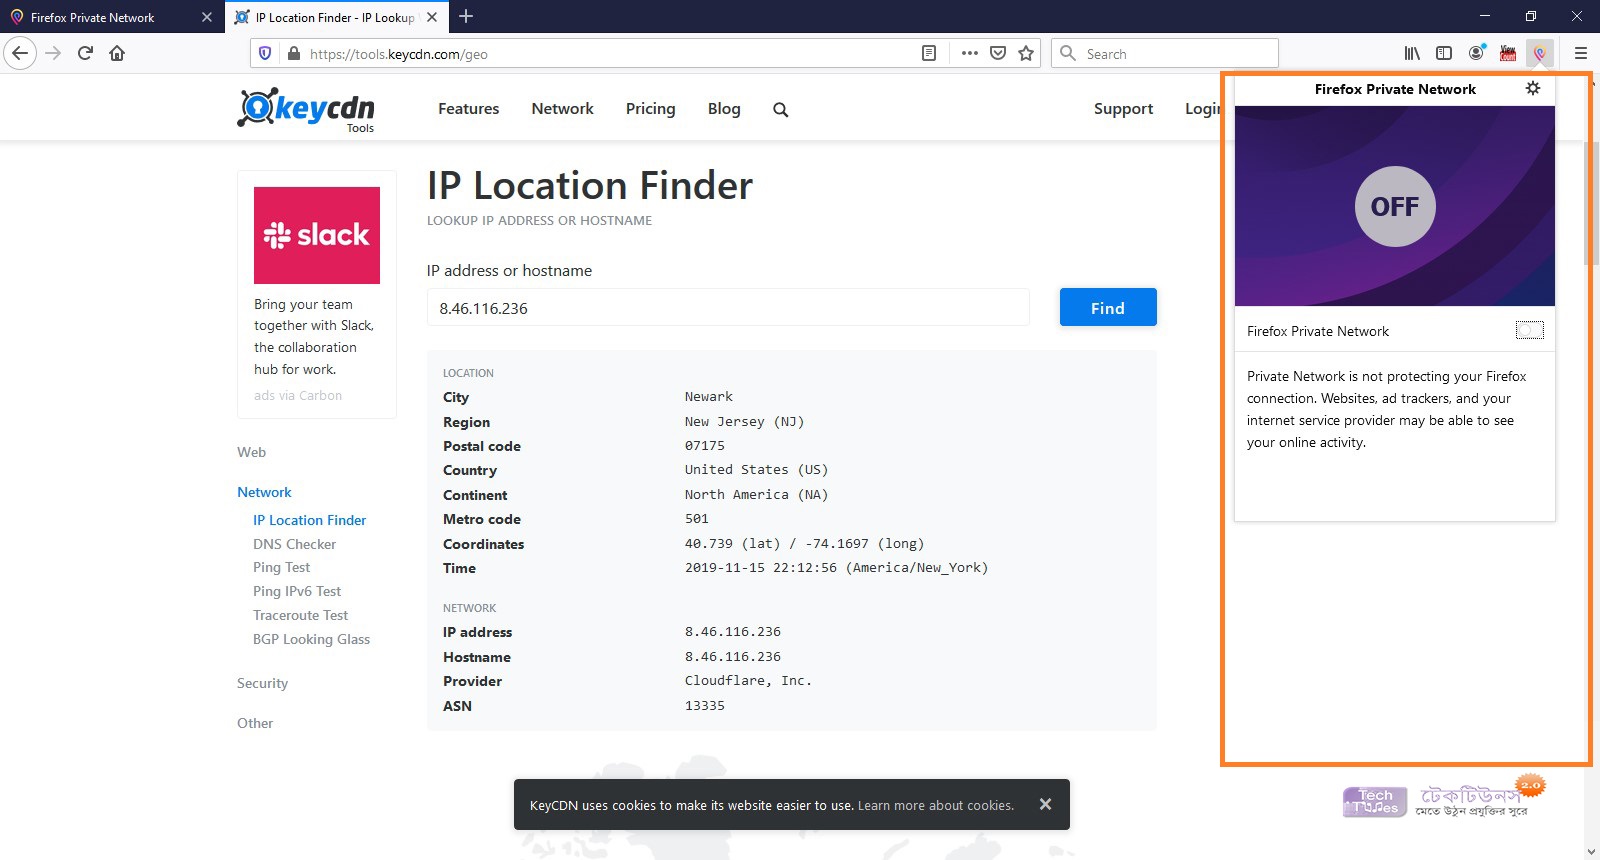Open the Blog nav link

click(x=724, y=108)
